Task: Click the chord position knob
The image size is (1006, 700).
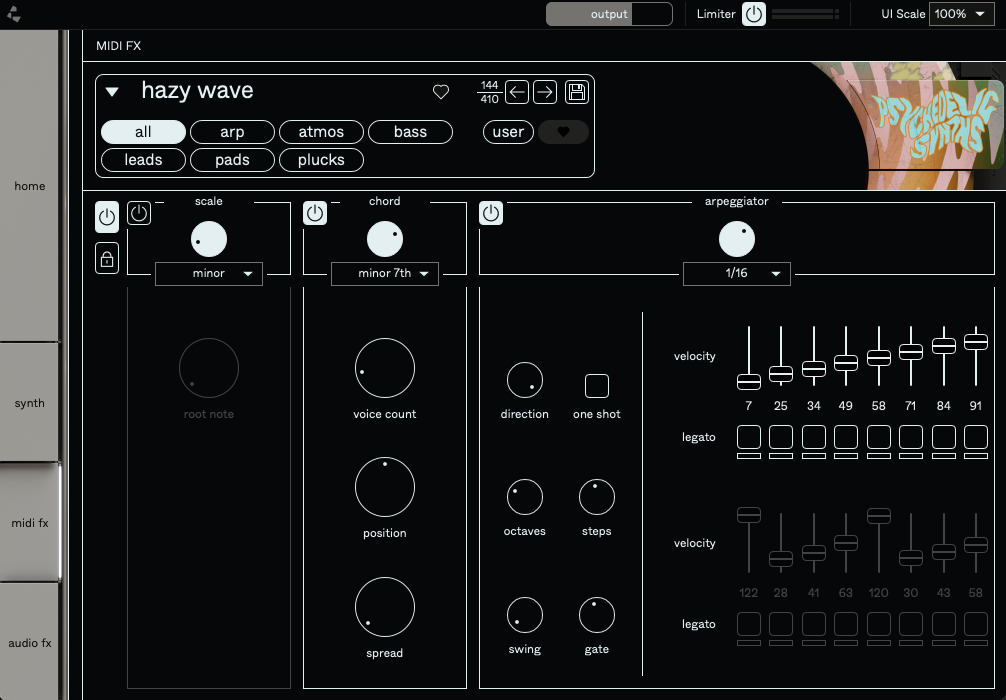Action: [x=385, y=487]
